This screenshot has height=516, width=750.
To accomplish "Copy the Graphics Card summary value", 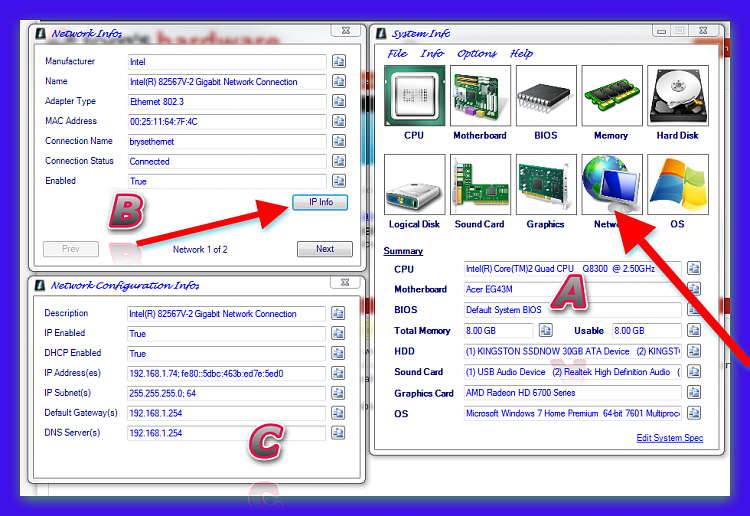I will 694,393.
